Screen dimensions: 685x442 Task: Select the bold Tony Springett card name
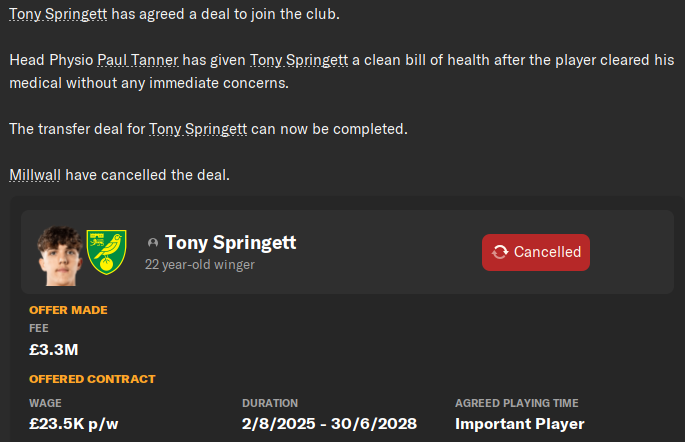pyautogui.click(x=230, y=243)
